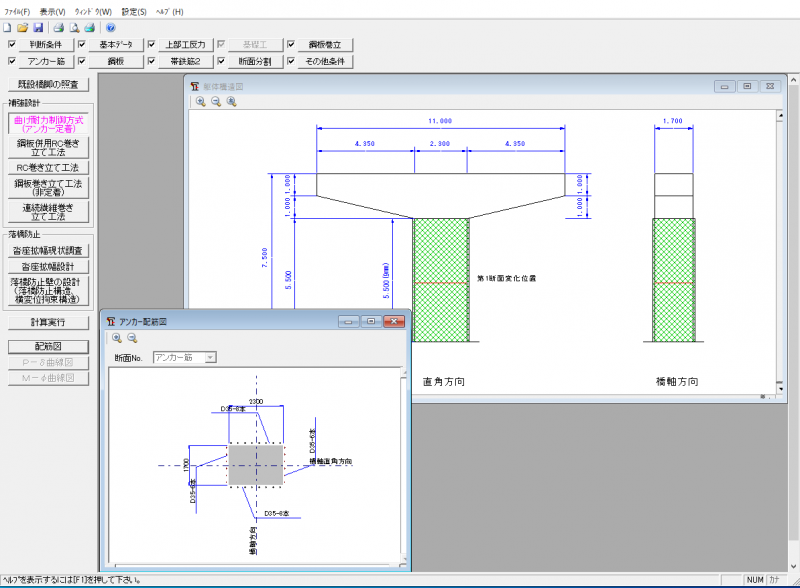Open print preview from the toolbar
The height and width of the screenshot is (588, 800).
[74, 28]
